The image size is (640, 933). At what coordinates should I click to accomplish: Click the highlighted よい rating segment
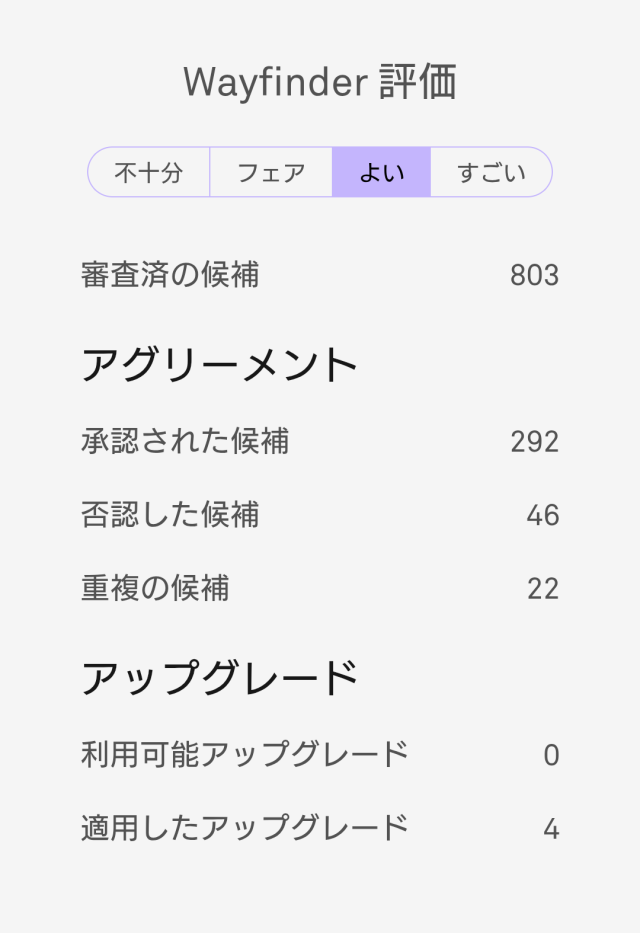(381, 173)
